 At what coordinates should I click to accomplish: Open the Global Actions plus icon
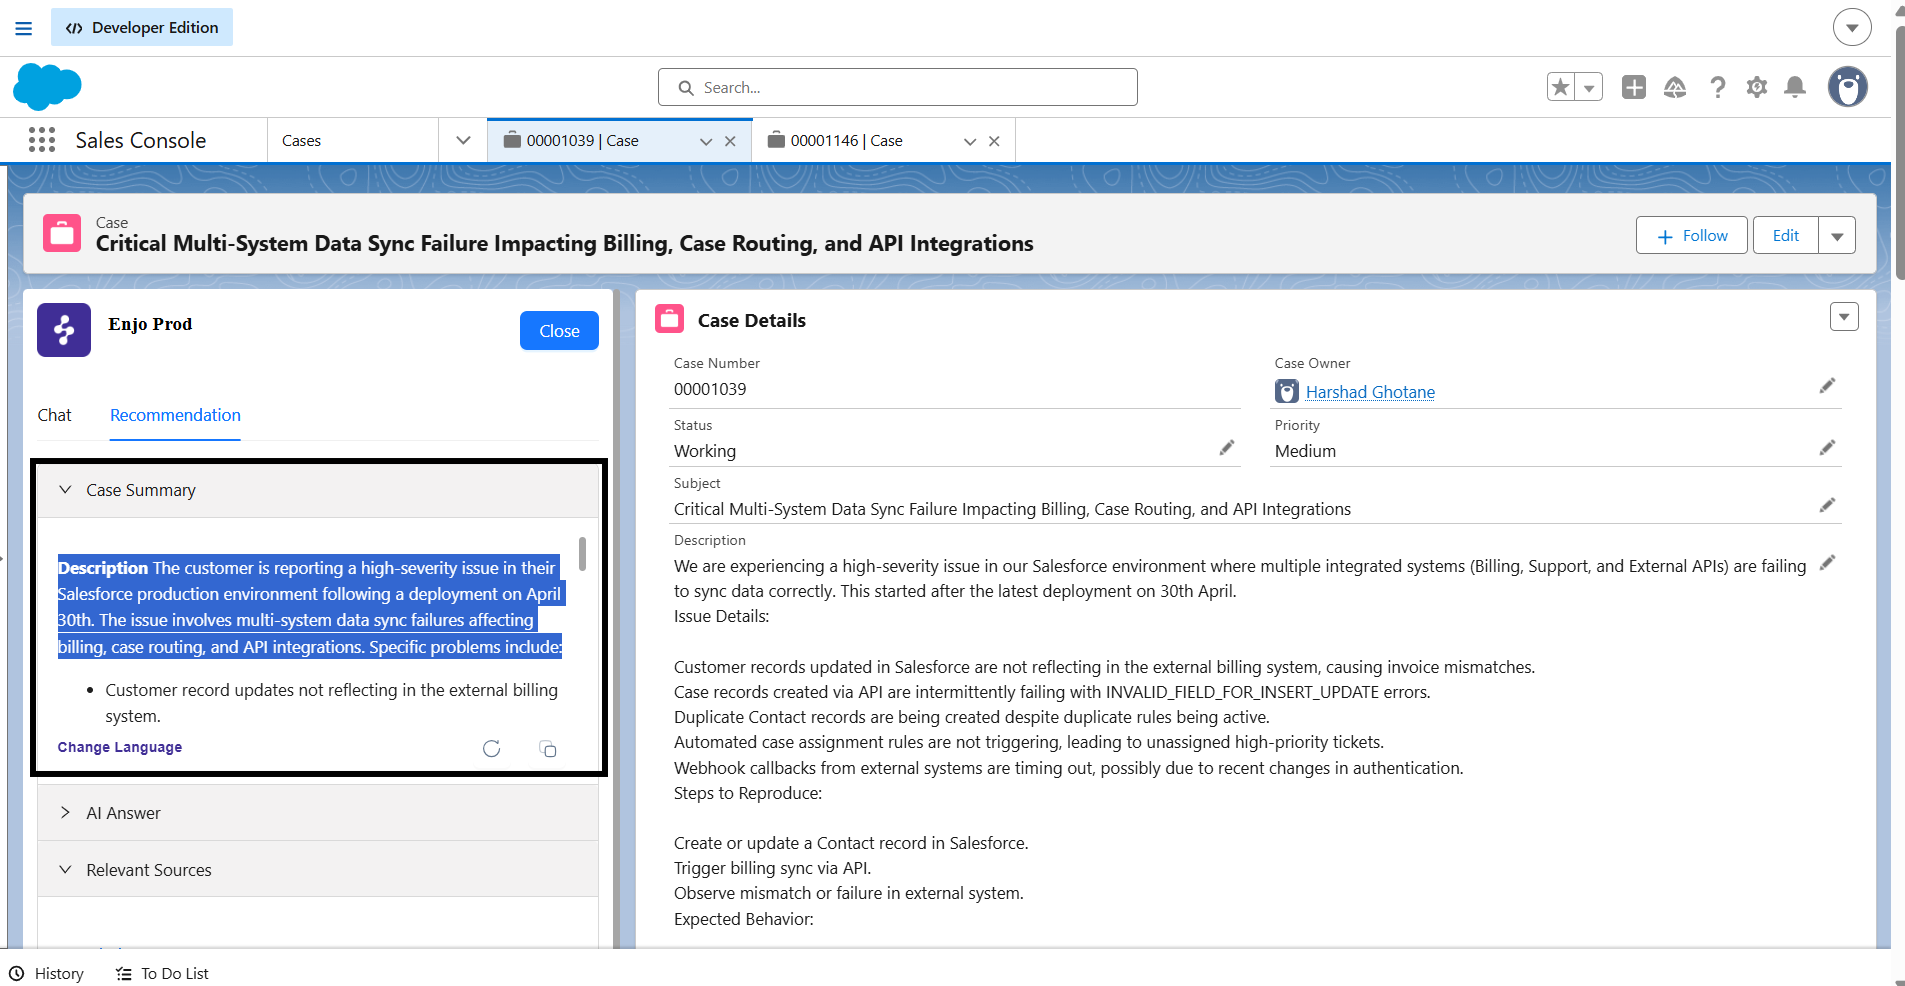point(1634,87)
